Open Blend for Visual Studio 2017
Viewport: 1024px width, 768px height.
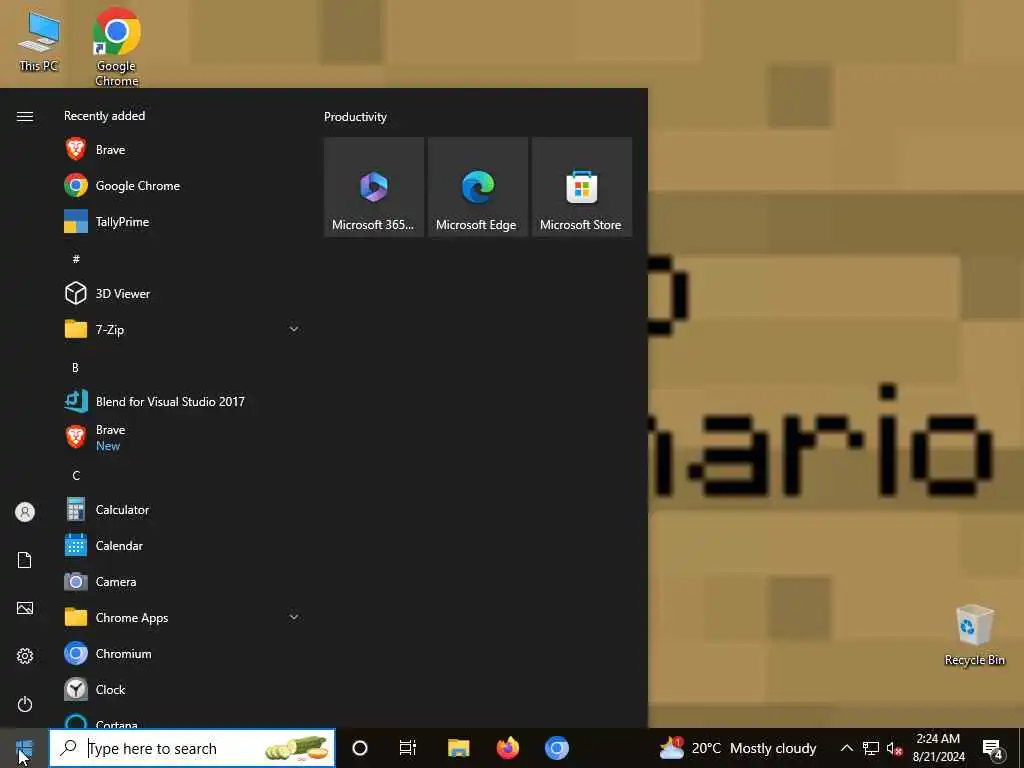(183, 401)
